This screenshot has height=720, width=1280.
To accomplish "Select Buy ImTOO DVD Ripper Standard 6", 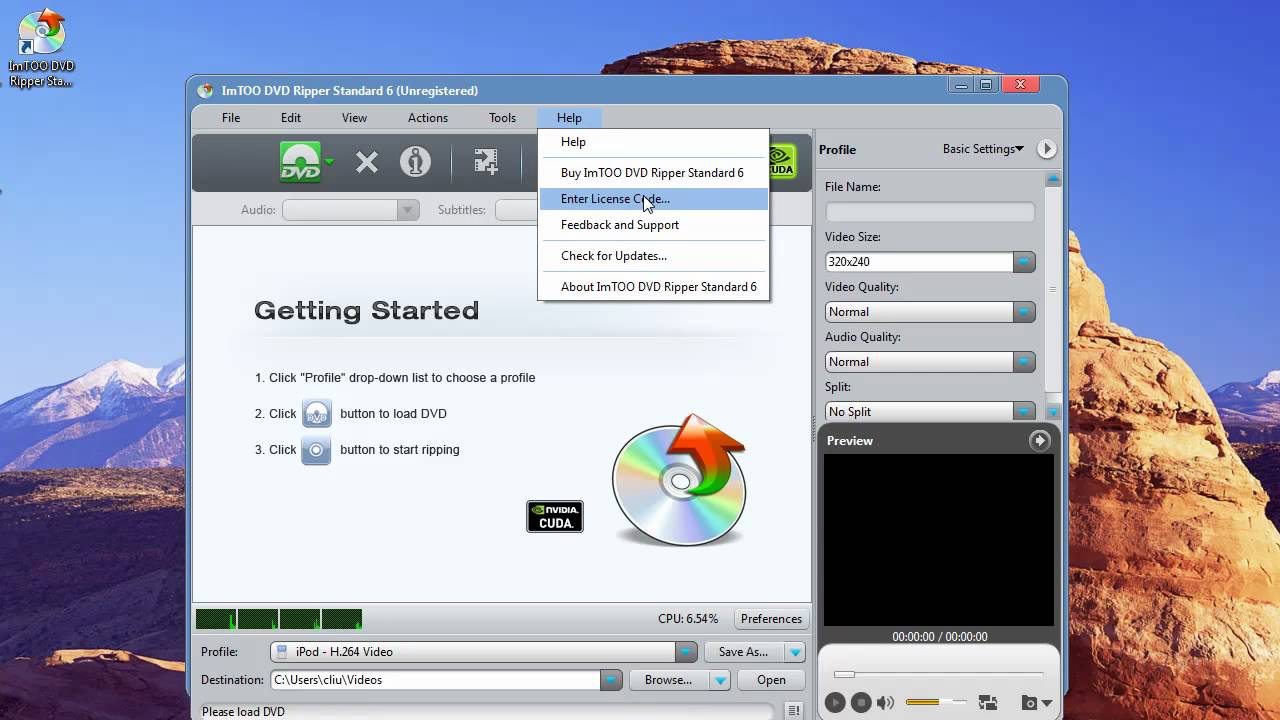I will [654, 173].
